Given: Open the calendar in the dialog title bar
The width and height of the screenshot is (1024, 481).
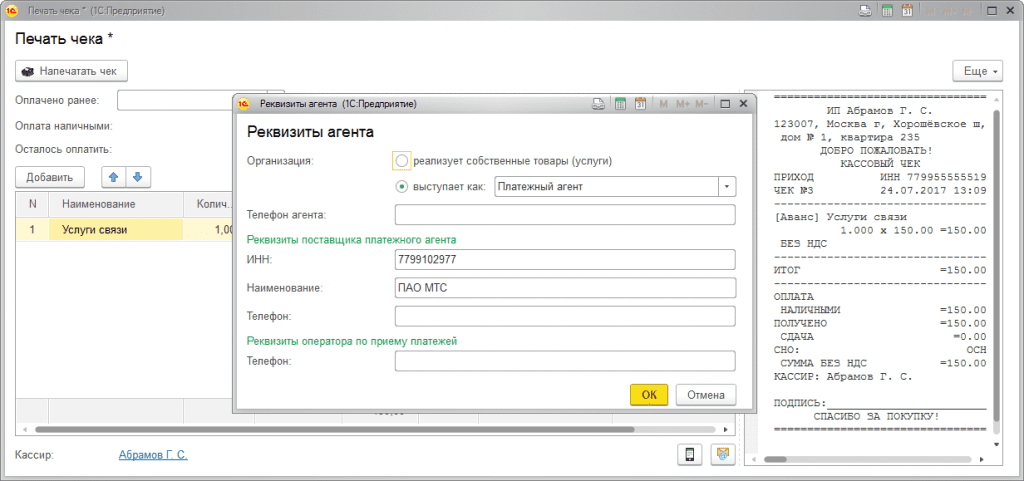Looking at the screenshot, I should tap(641, 103).
